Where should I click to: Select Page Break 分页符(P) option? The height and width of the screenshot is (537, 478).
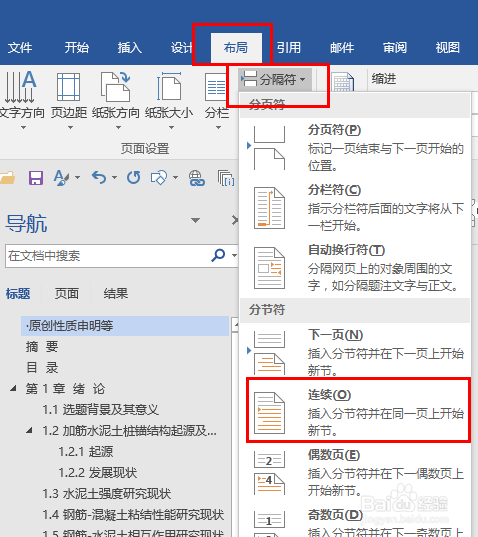(x=355, y=148)
